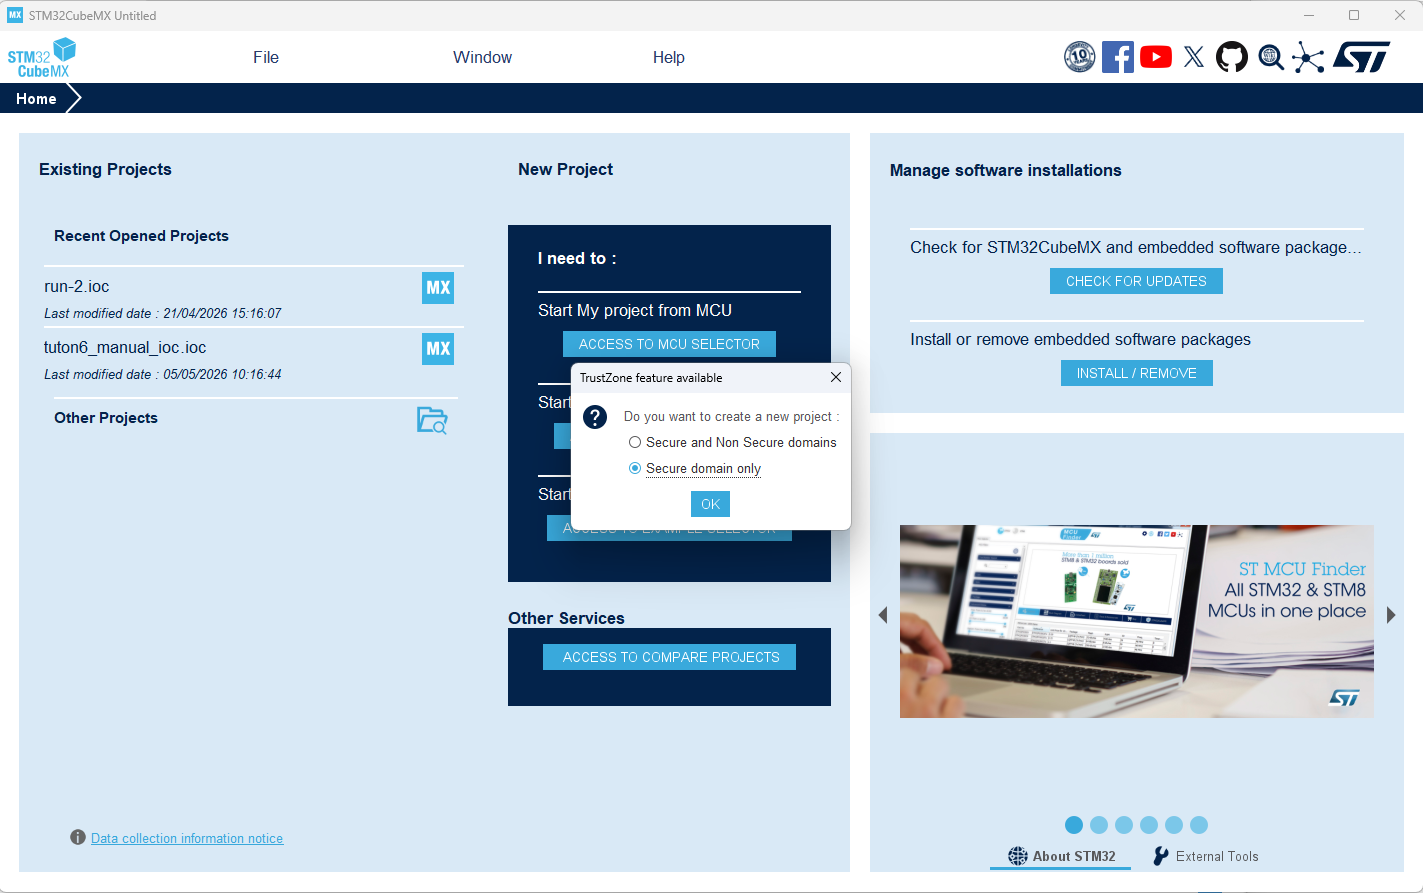Screen dimensions: 1423x893
Task: Close the TrustZone feature dialog
Action: (x=836, y=377)
